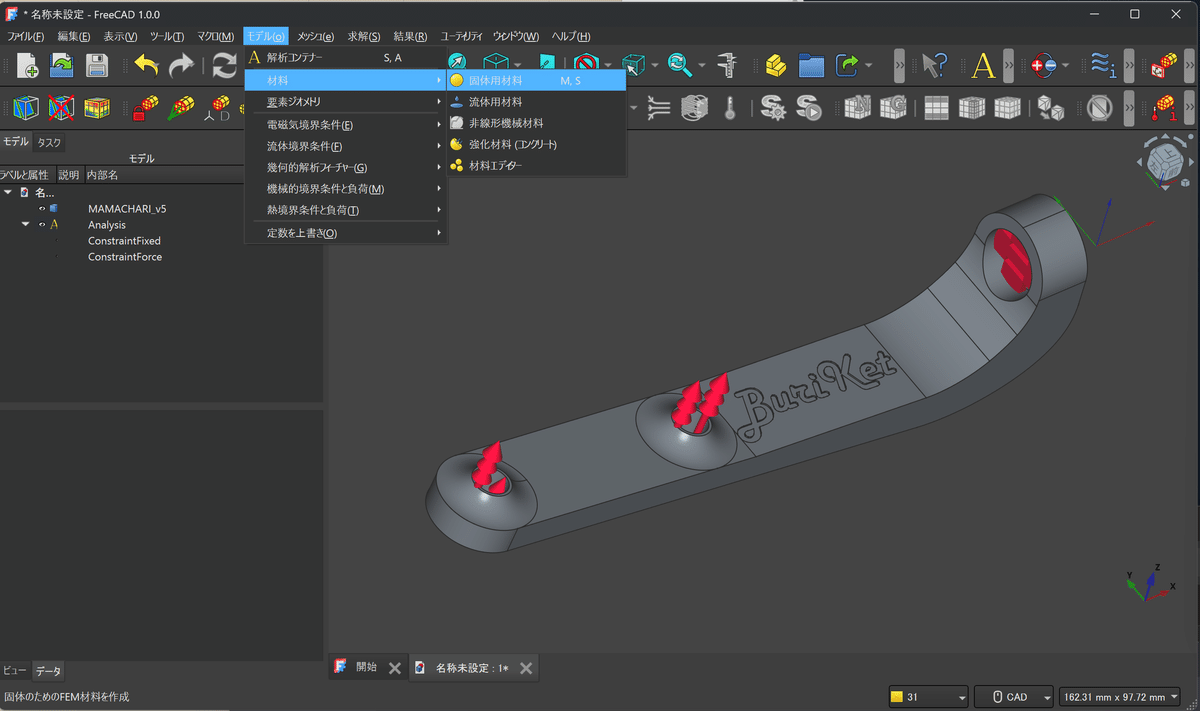
Task: Select ConstraintForce in the tree
Action: (x=125, y=257)
